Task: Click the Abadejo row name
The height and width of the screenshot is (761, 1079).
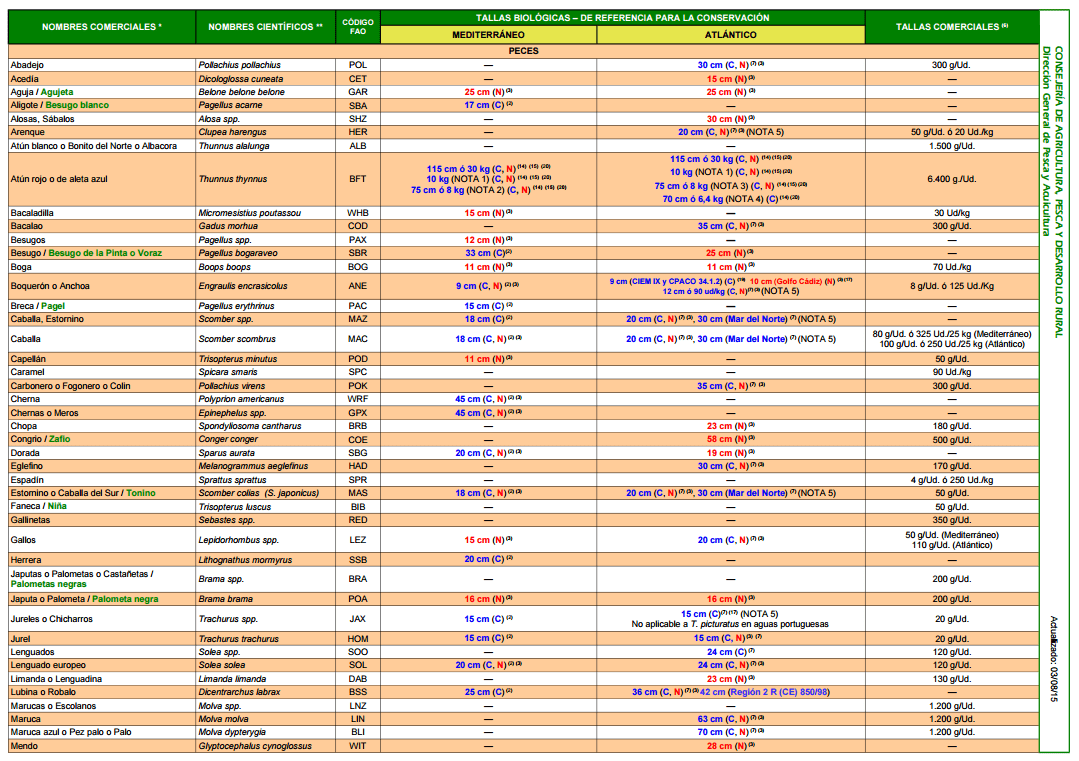Action: click(x=27, y=65)
